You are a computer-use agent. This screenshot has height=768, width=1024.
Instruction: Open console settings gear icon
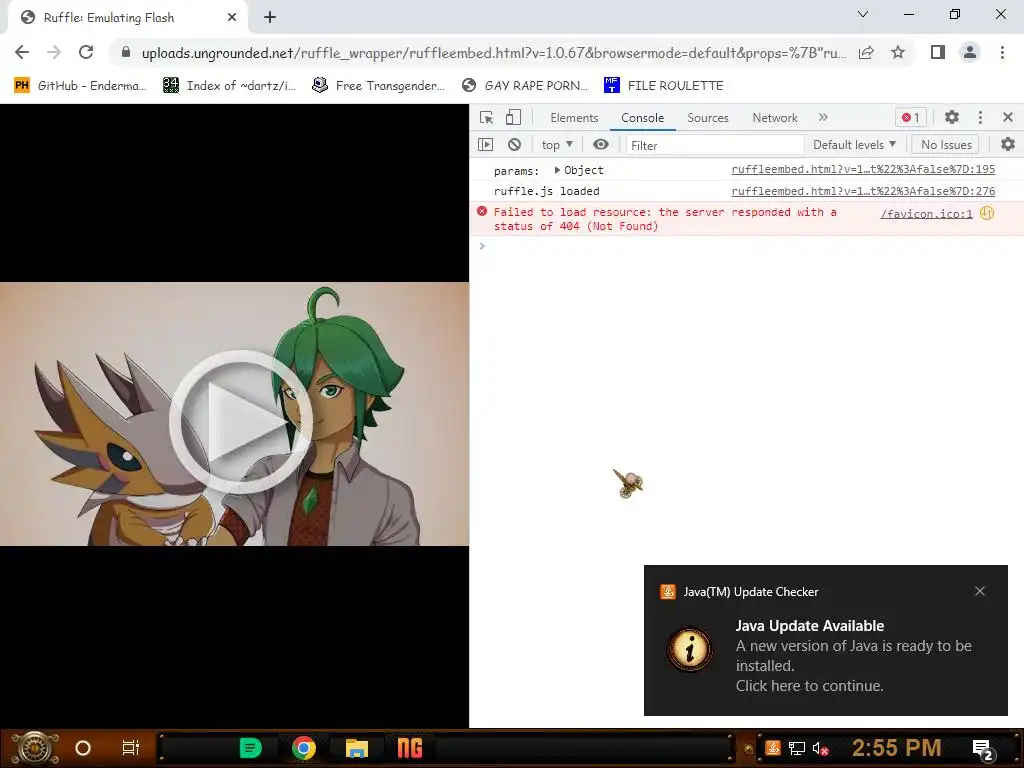[1008, 144]
